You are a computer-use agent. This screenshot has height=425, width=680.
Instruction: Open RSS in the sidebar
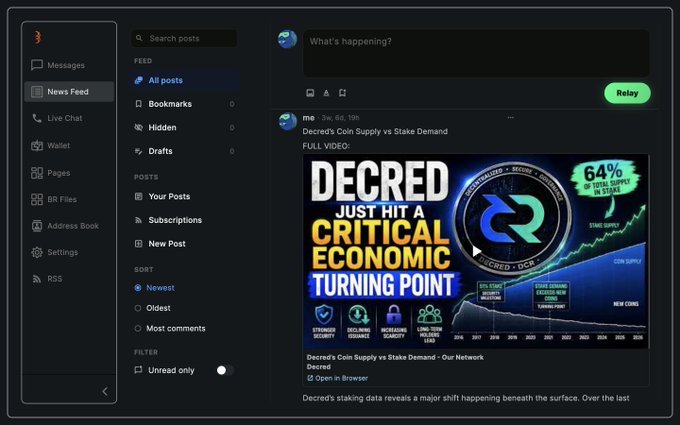tap(69, 279)
